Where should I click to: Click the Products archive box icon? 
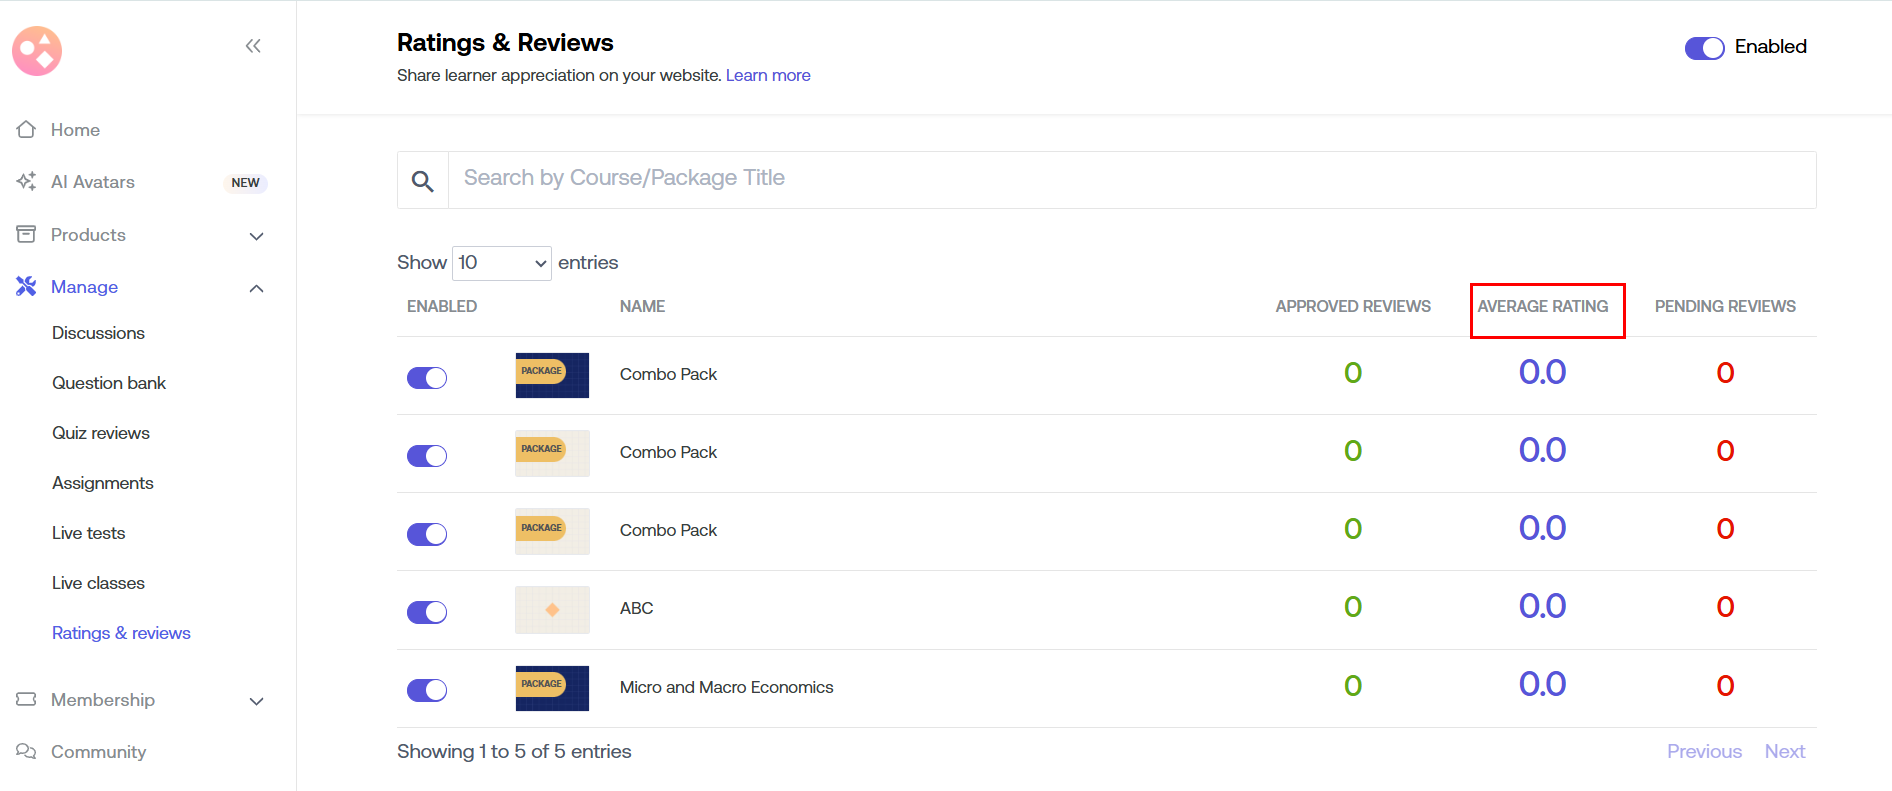coord(26,235)
